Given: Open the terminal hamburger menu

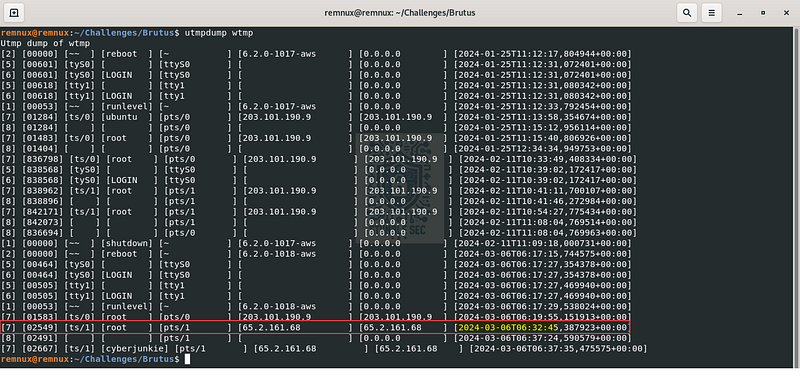Looking at the screenshot, I should tap(711, 12).
